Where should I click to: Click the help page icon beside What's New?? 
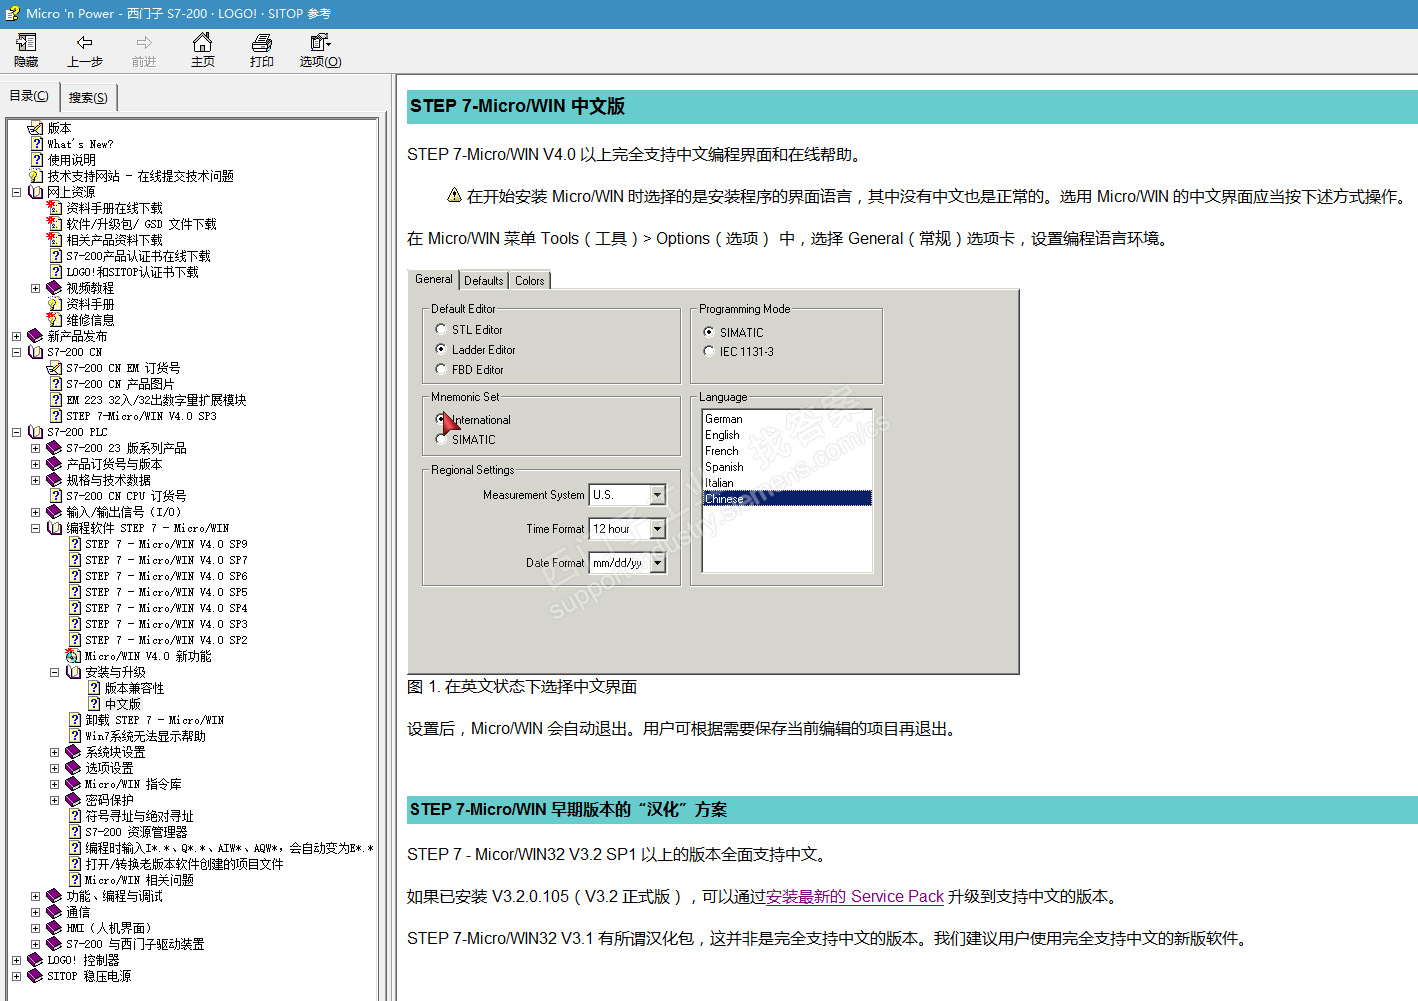[37, 144]
